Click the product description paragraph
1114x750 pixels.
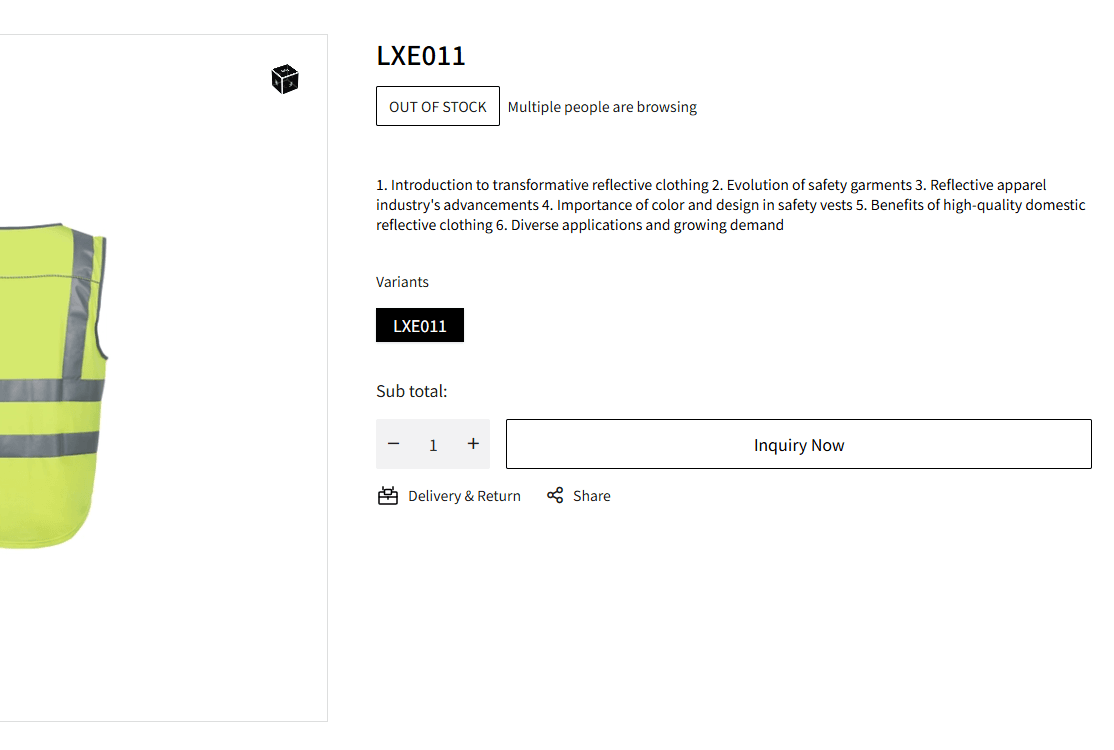point(730,205)
